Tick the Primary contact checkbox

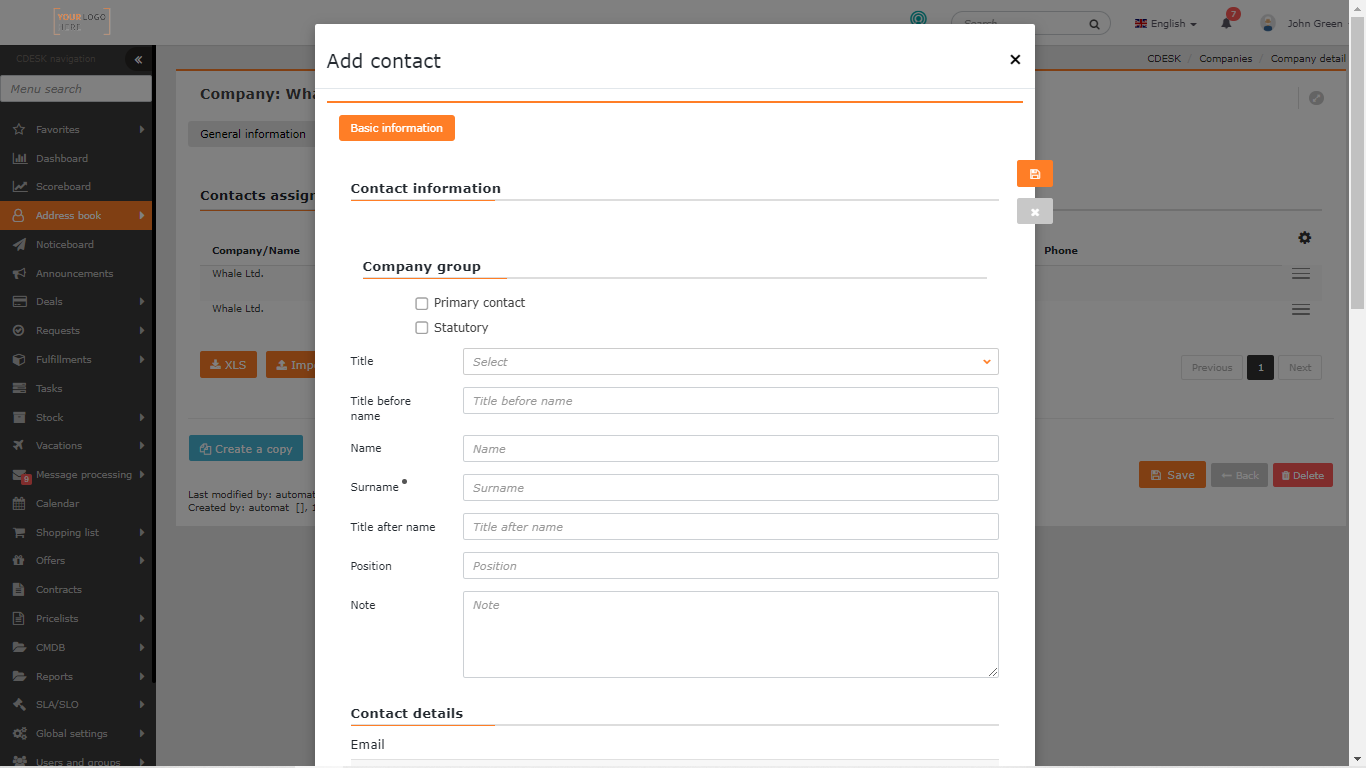422,303
